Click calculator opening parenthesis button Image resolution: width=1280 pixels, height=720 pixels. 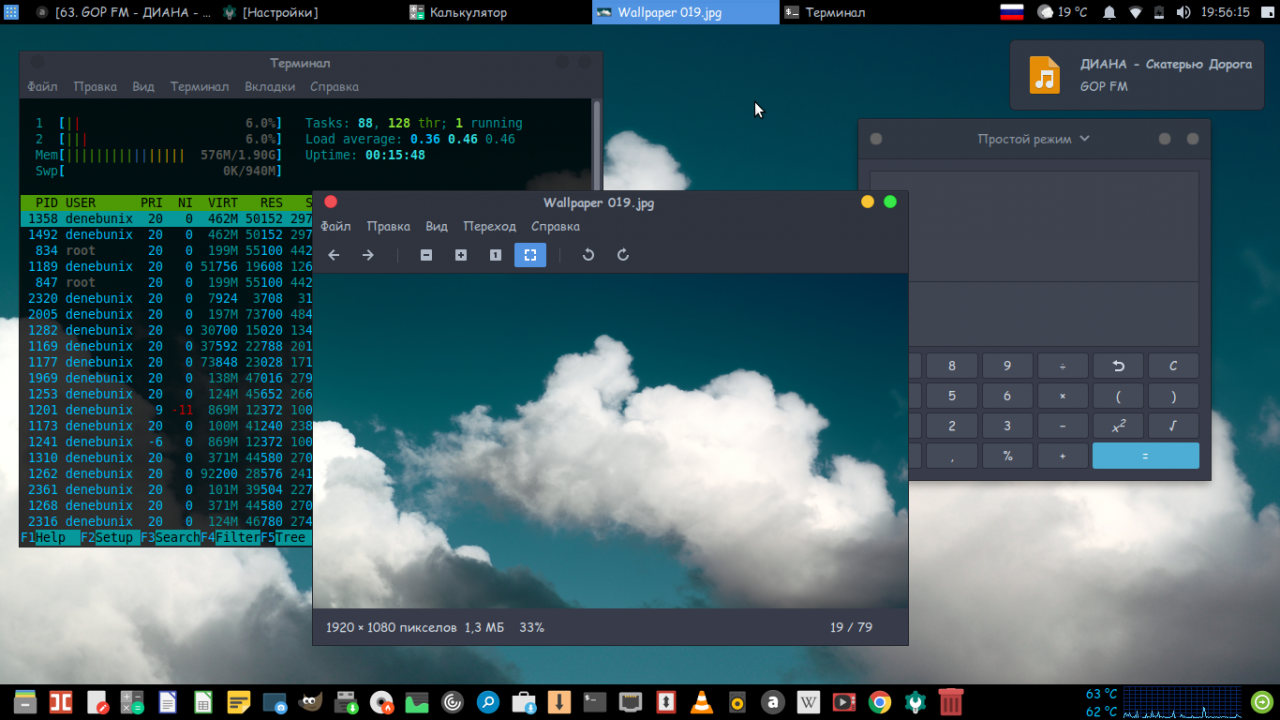[x=1118, y=396]
